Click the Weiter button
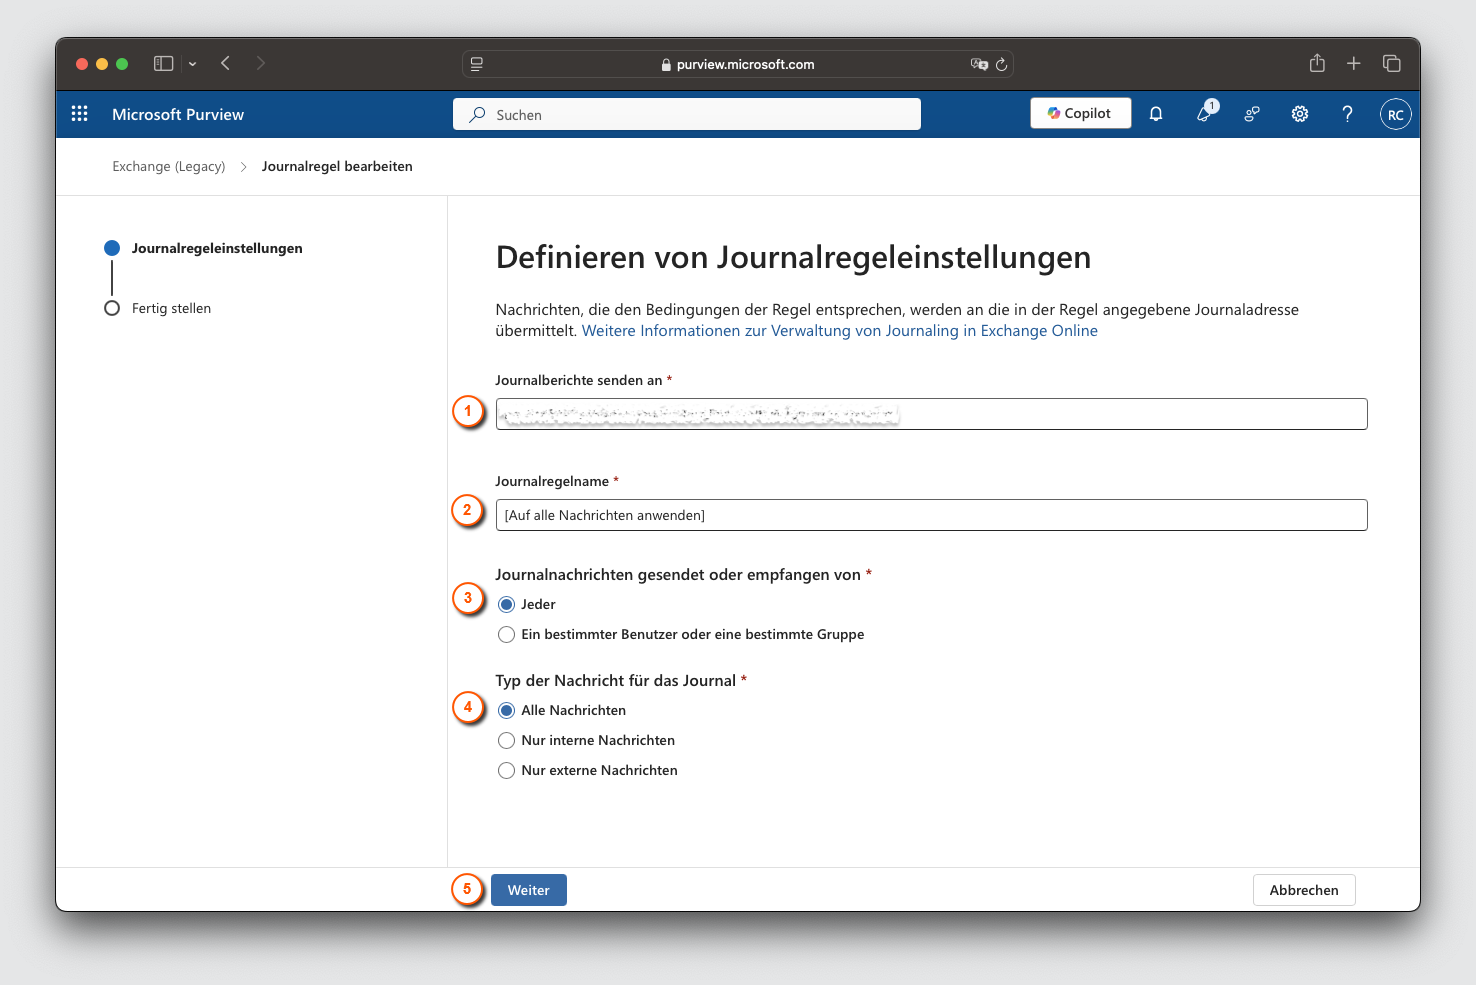Screen dimensions: 1476x985 coord(529,890)
